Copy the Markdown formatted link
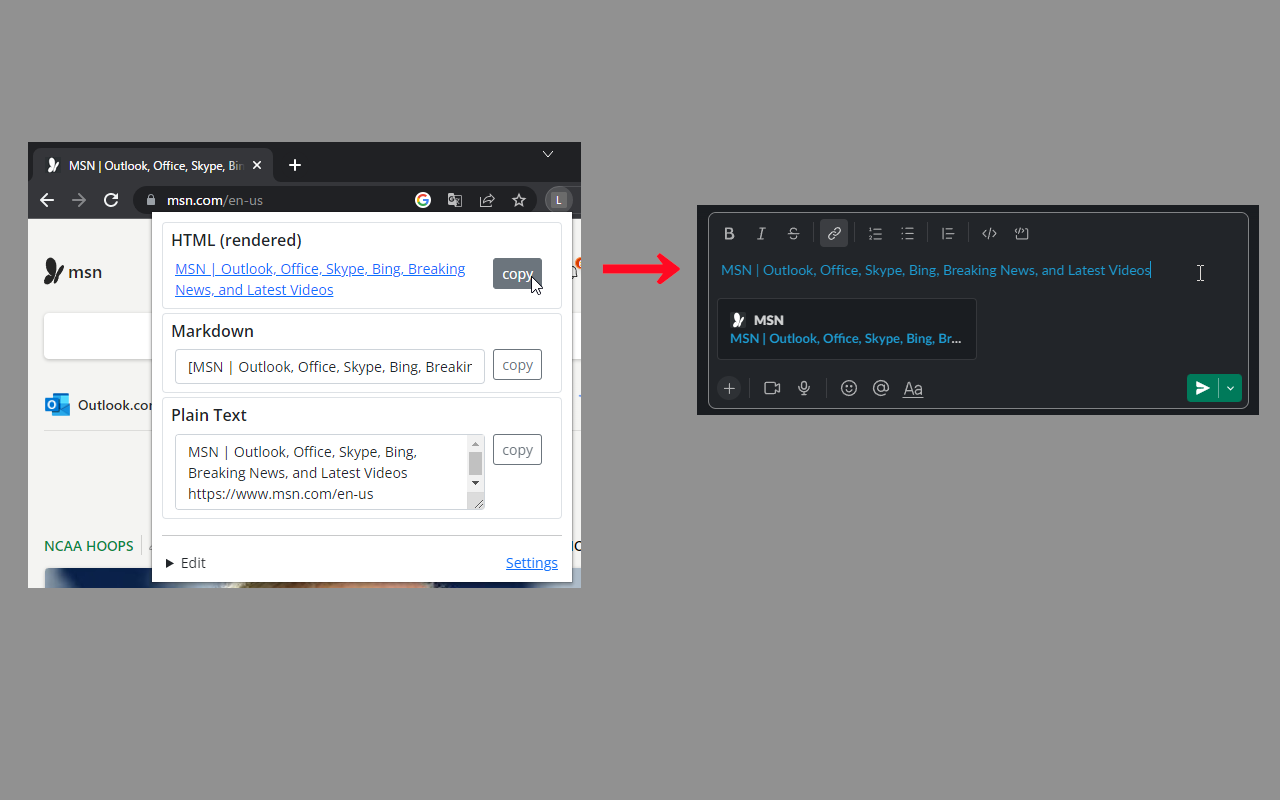This screenshot has width=1280, height=800. [517, 364]
